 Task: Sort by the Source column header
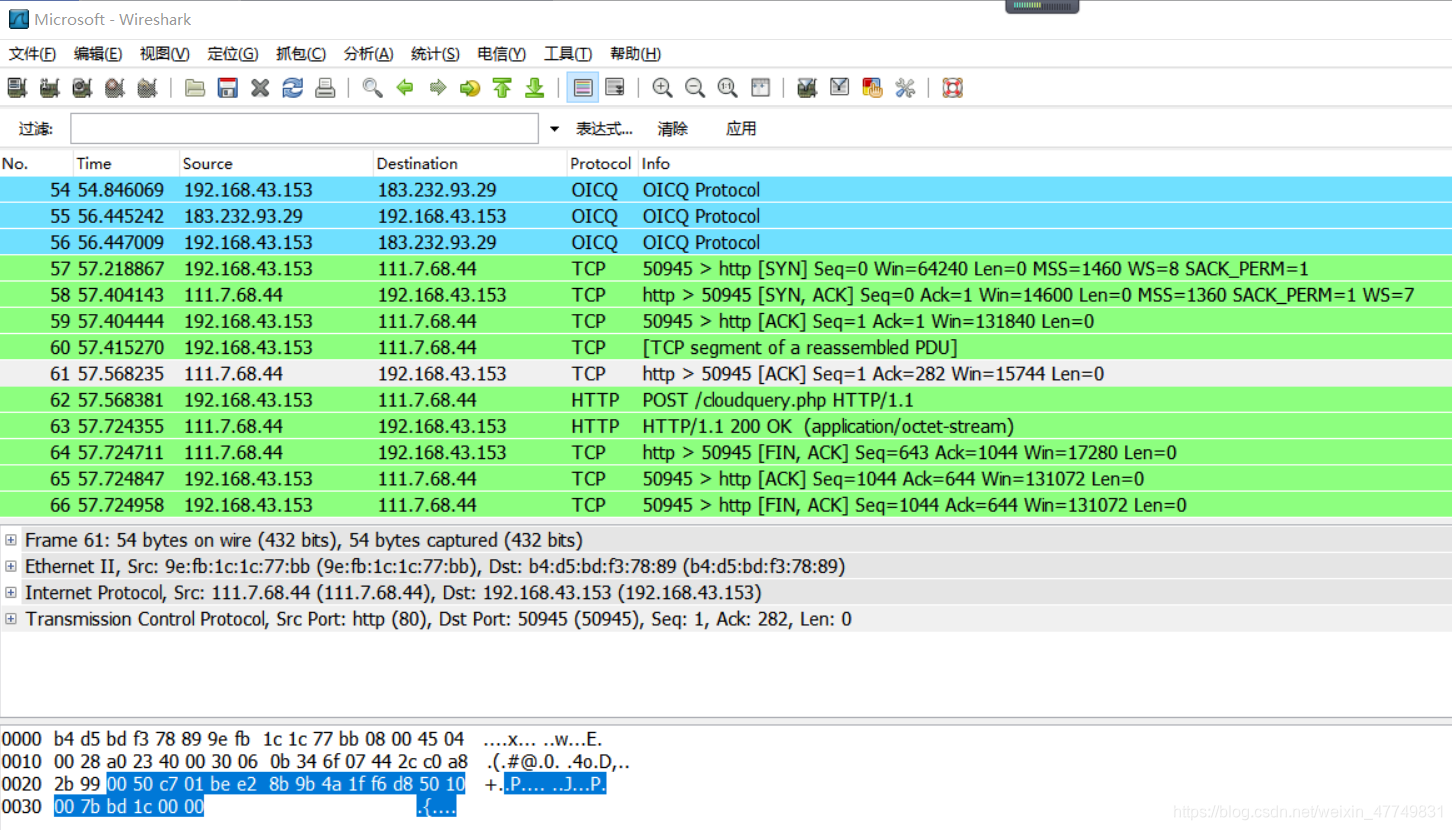point(276,163)
